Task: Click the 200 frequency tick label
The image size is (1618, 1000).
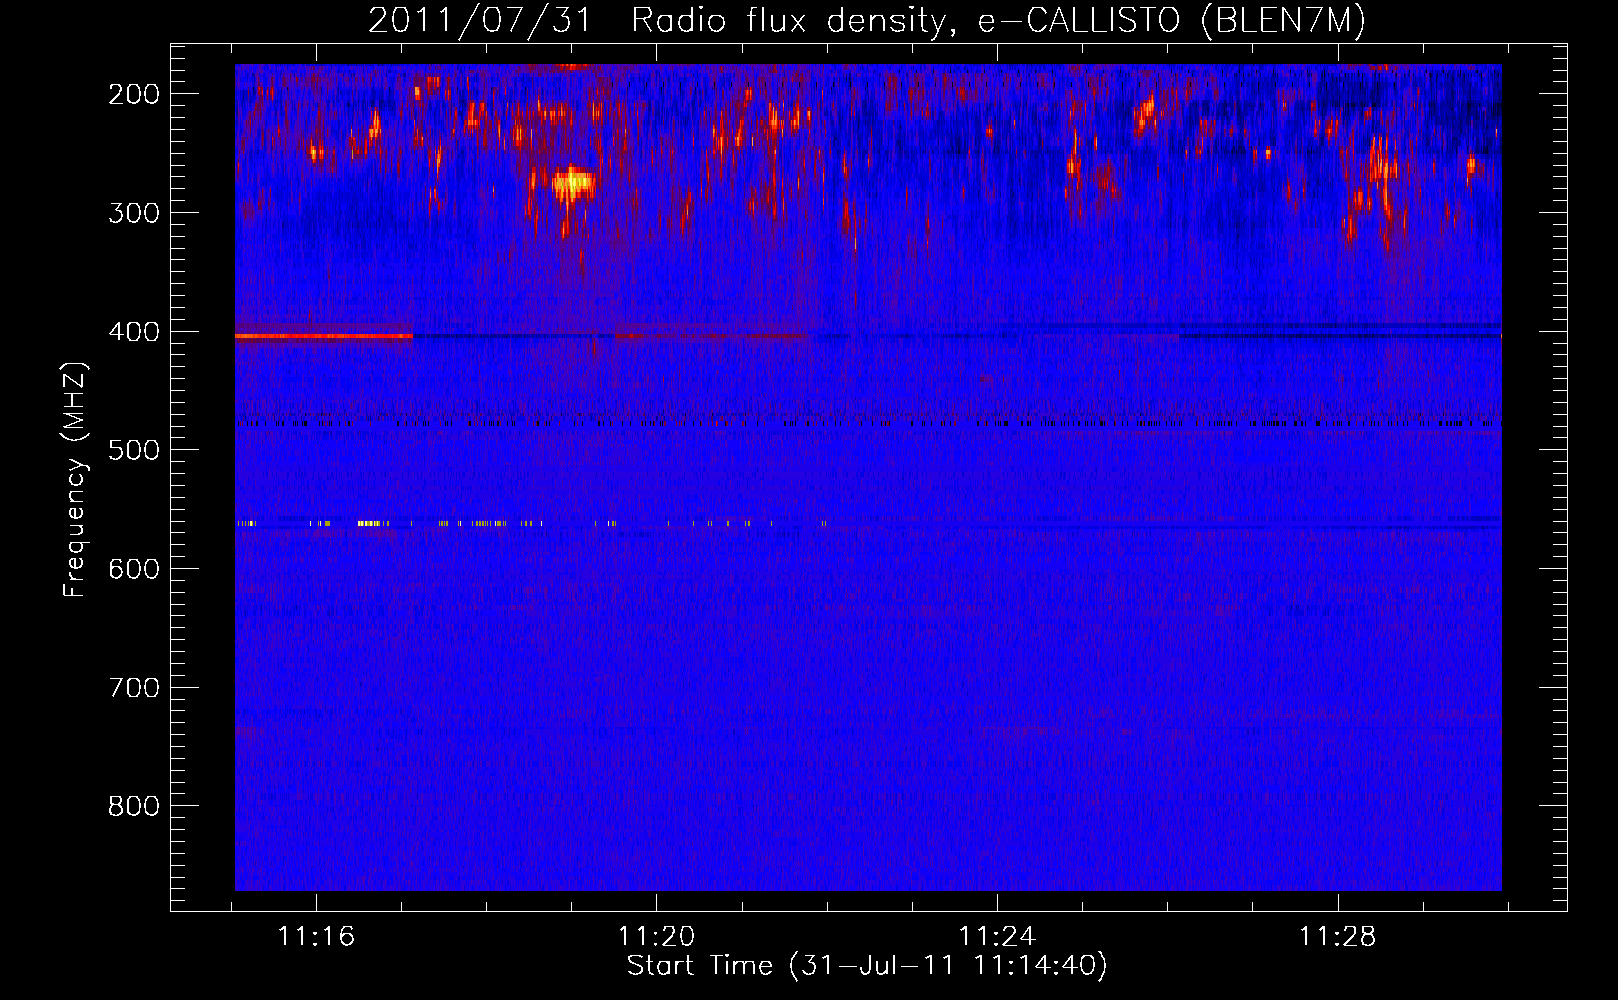Action: tap(133, 94)
